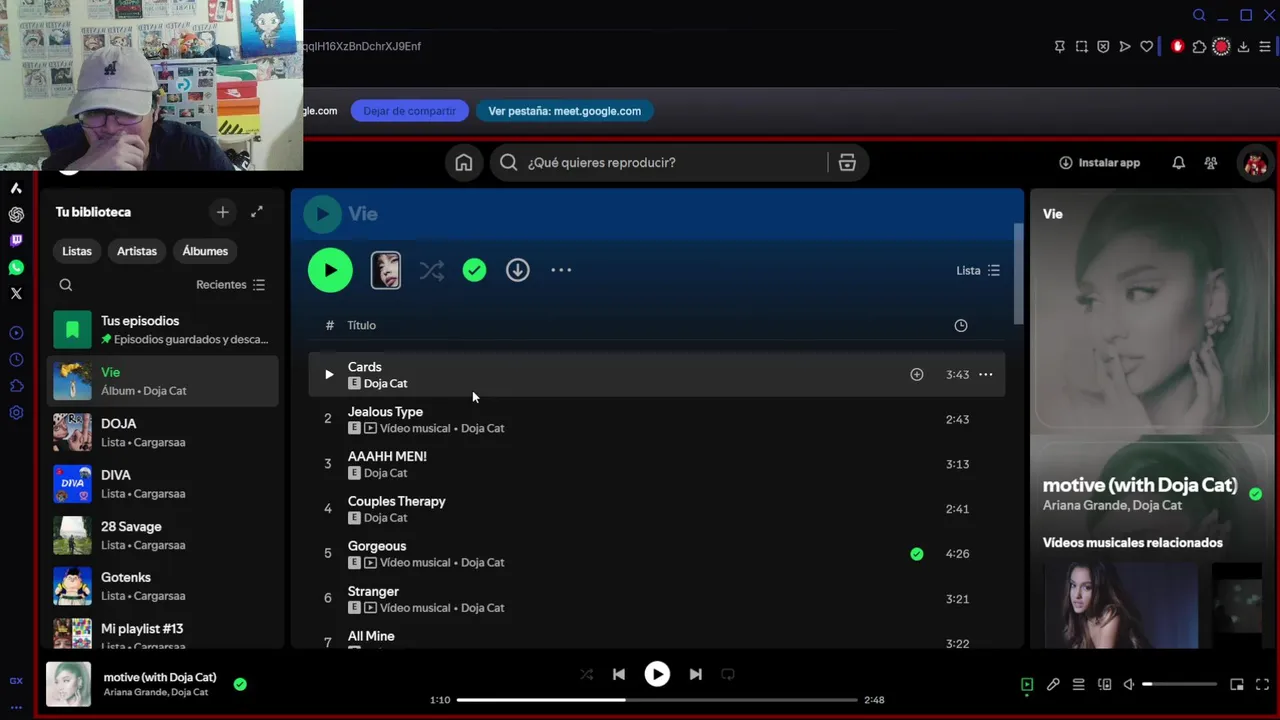The image size is (1280, 720).
Task: Open Tus episodios in the library
Action: 163,330
